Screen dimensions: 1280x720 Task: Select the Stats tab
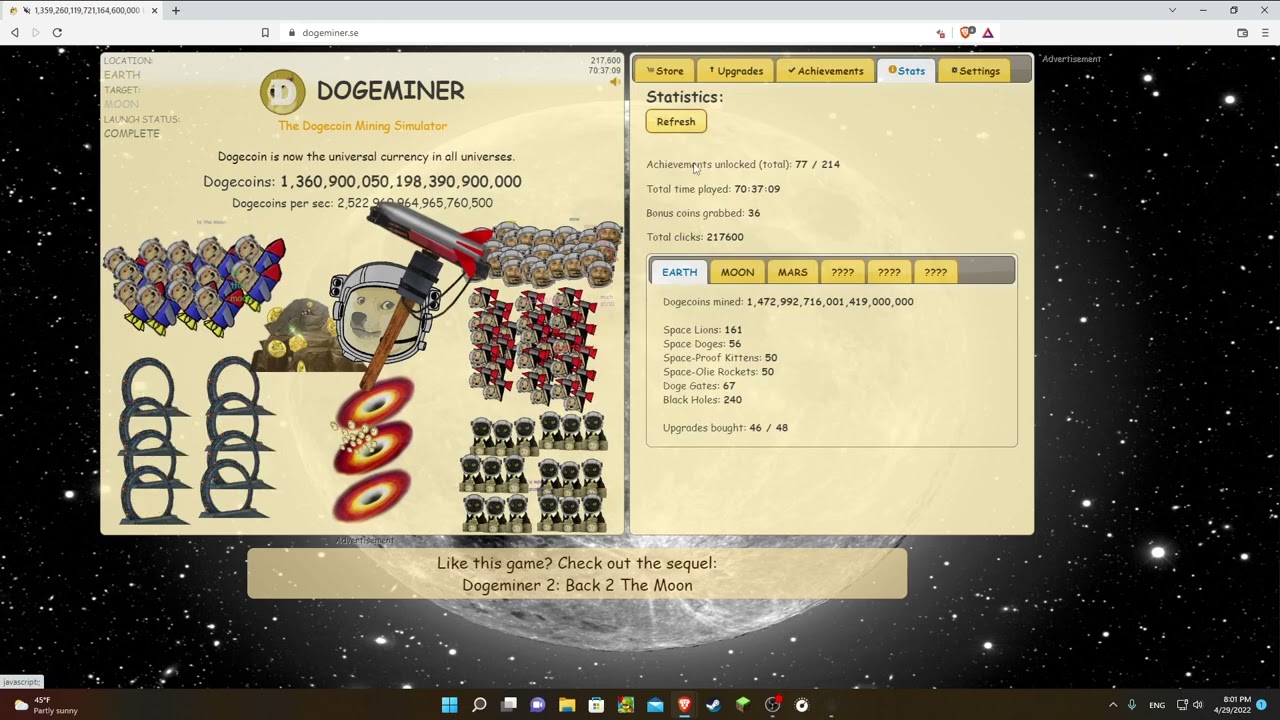click(906, 71)
